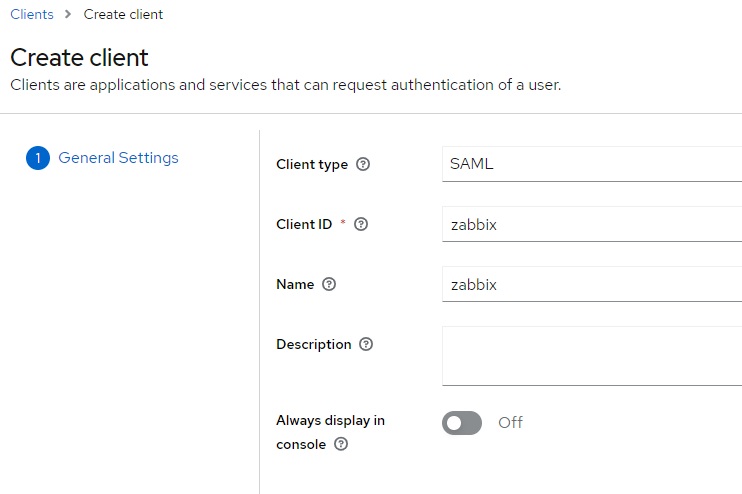Toggle Always display in console switch
Screen dimensions: 742x494
(462, 423)
